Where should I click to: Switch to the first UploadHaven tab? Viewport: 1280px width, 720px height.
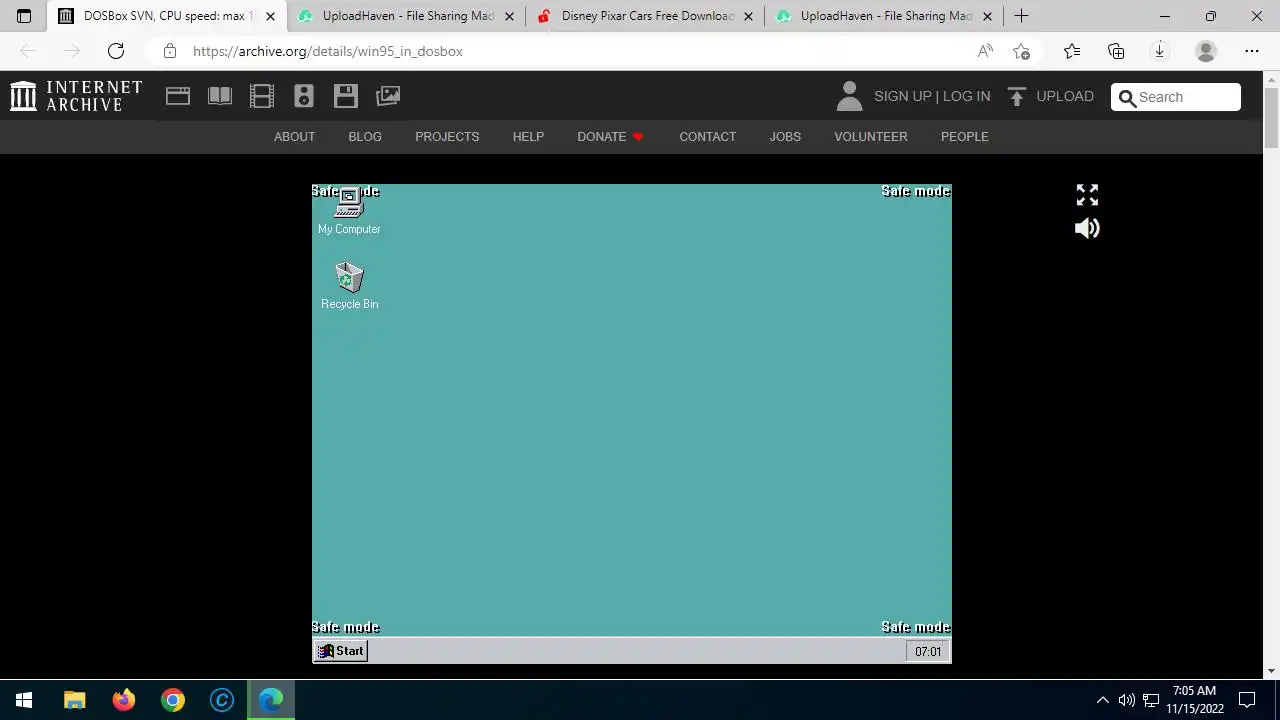(407, 16)
